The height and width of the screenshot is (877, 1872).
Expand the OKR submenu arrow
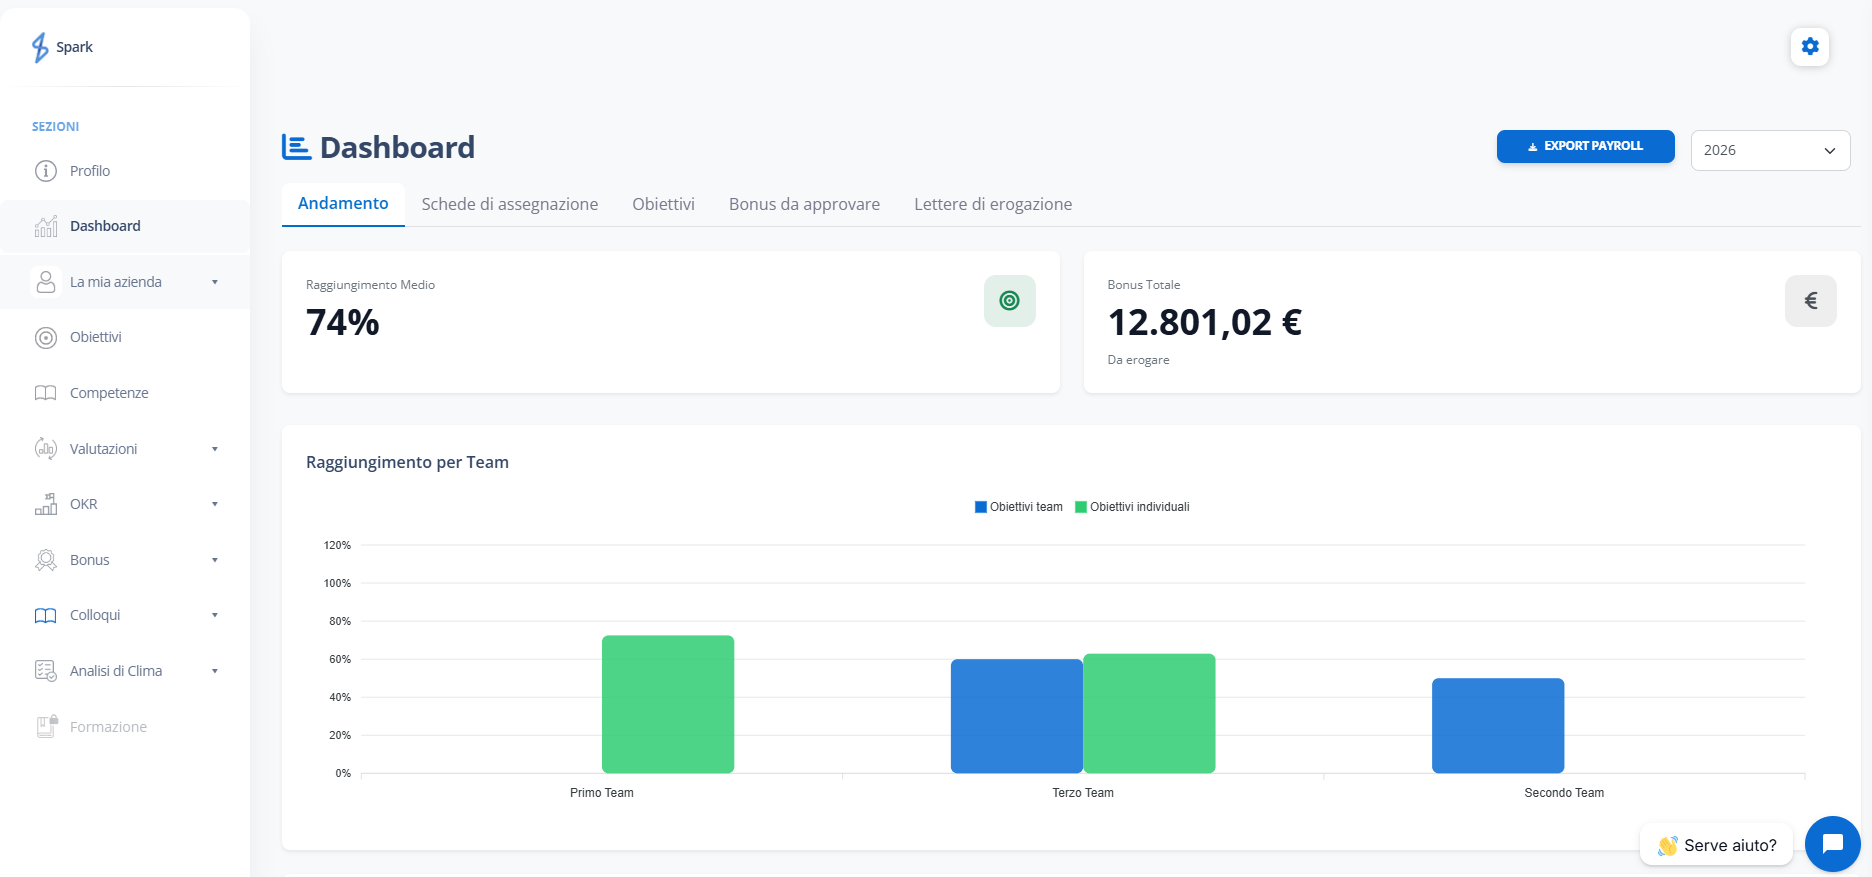coord(215,504)
